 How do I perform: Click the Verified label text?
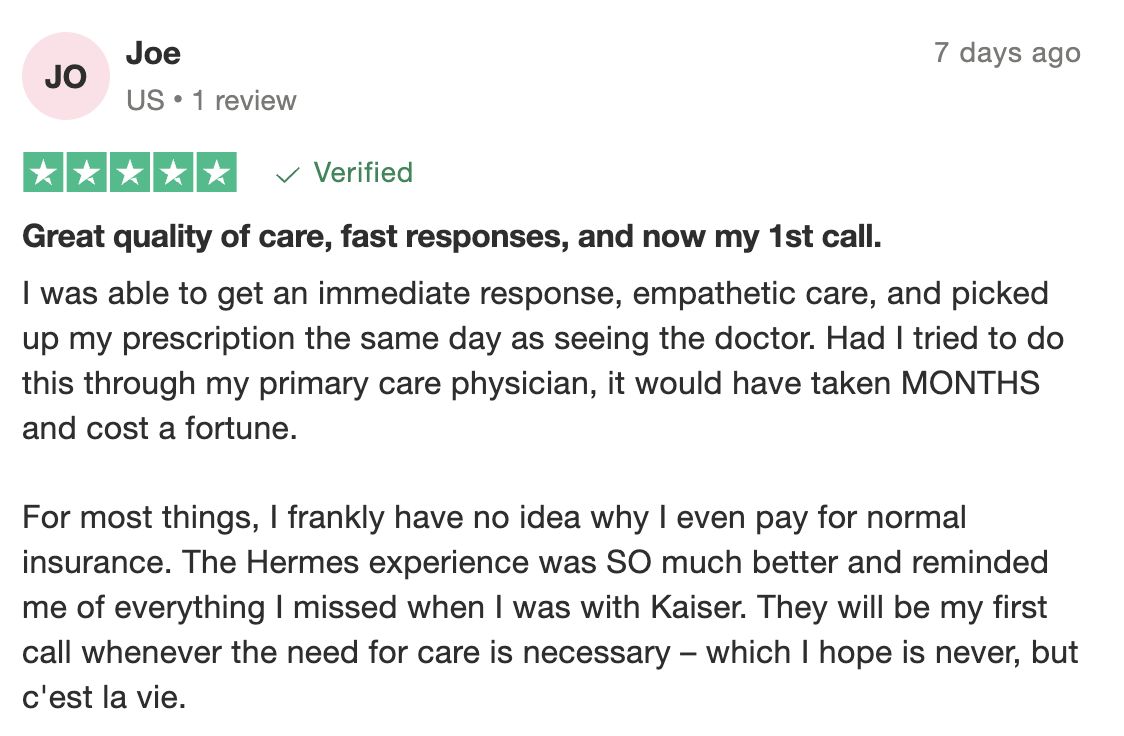pyautogui.click(x=362, y=173)
